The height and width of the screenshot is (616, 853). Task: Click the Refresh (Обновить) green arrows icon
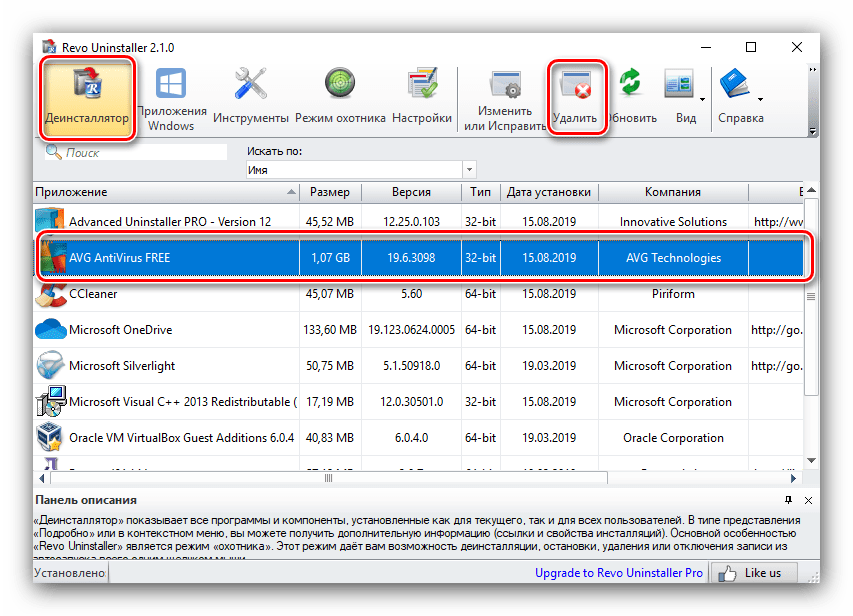pyautogui.click(x=631, y=84)
